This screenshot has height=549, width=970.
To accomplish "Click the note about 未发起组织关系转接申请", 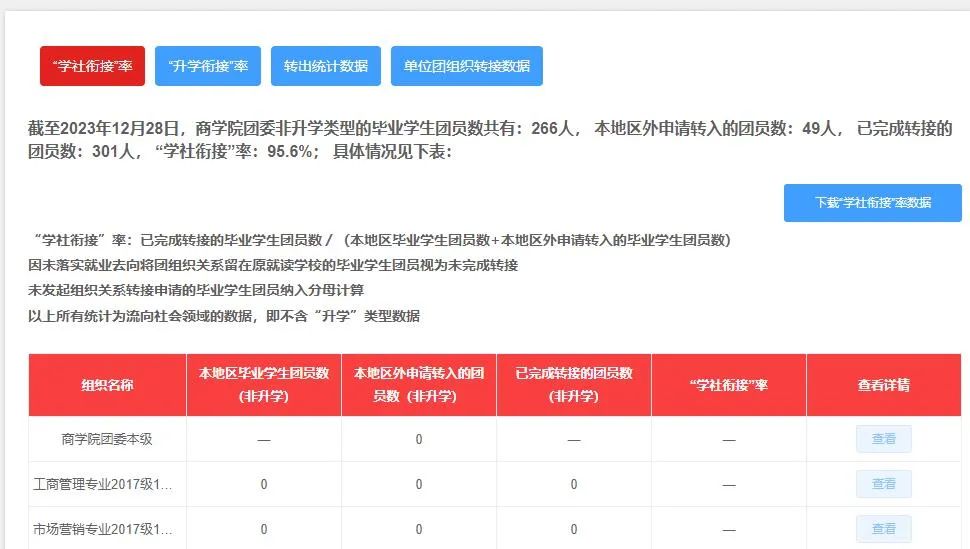I will (x=197, y=290).
